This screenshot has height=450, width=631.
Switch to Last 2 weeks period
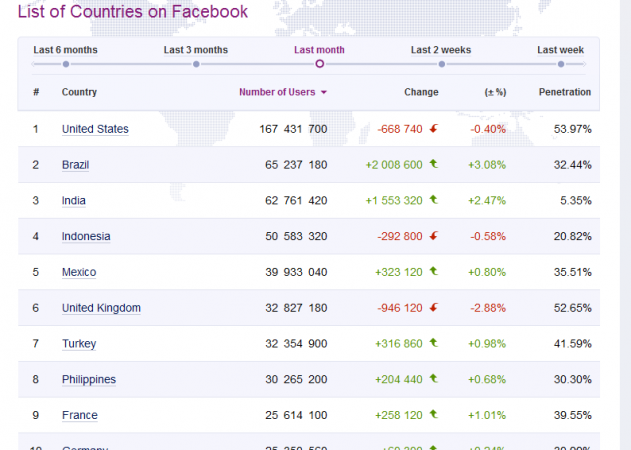[x=441, y=49]
